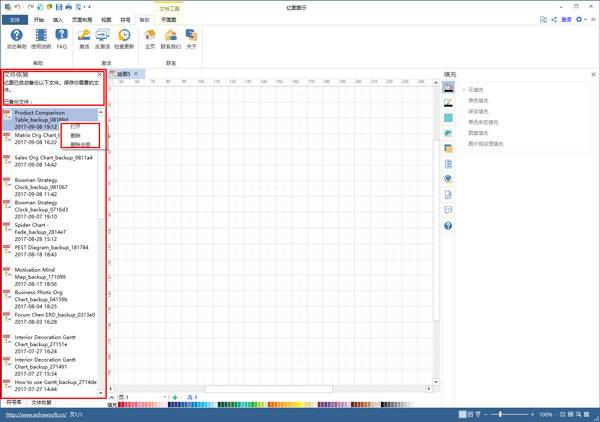Click Undo in the quick access toolbar

[x=17, y=7]
